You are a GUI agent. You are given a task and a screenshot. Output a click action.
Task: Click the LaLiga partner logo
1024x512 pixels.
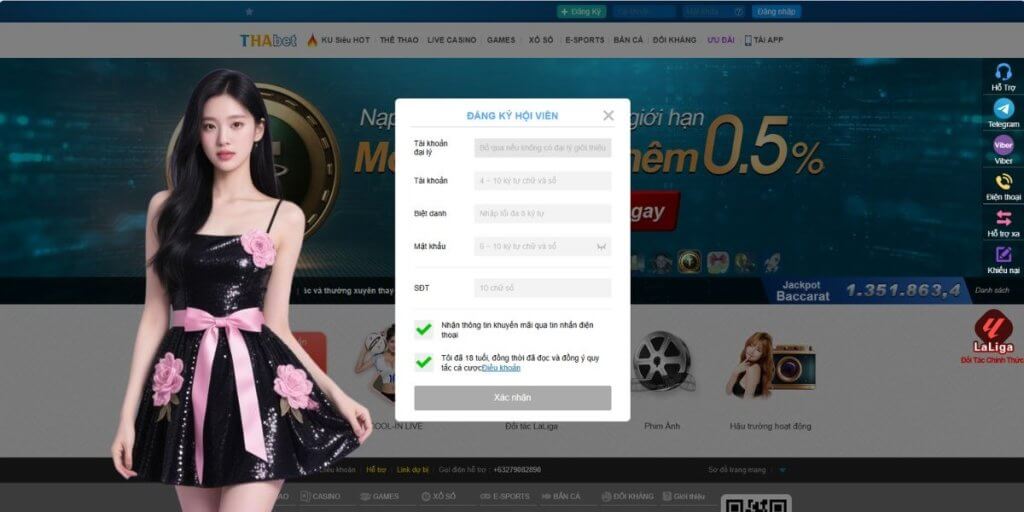(x=993, y=329)
